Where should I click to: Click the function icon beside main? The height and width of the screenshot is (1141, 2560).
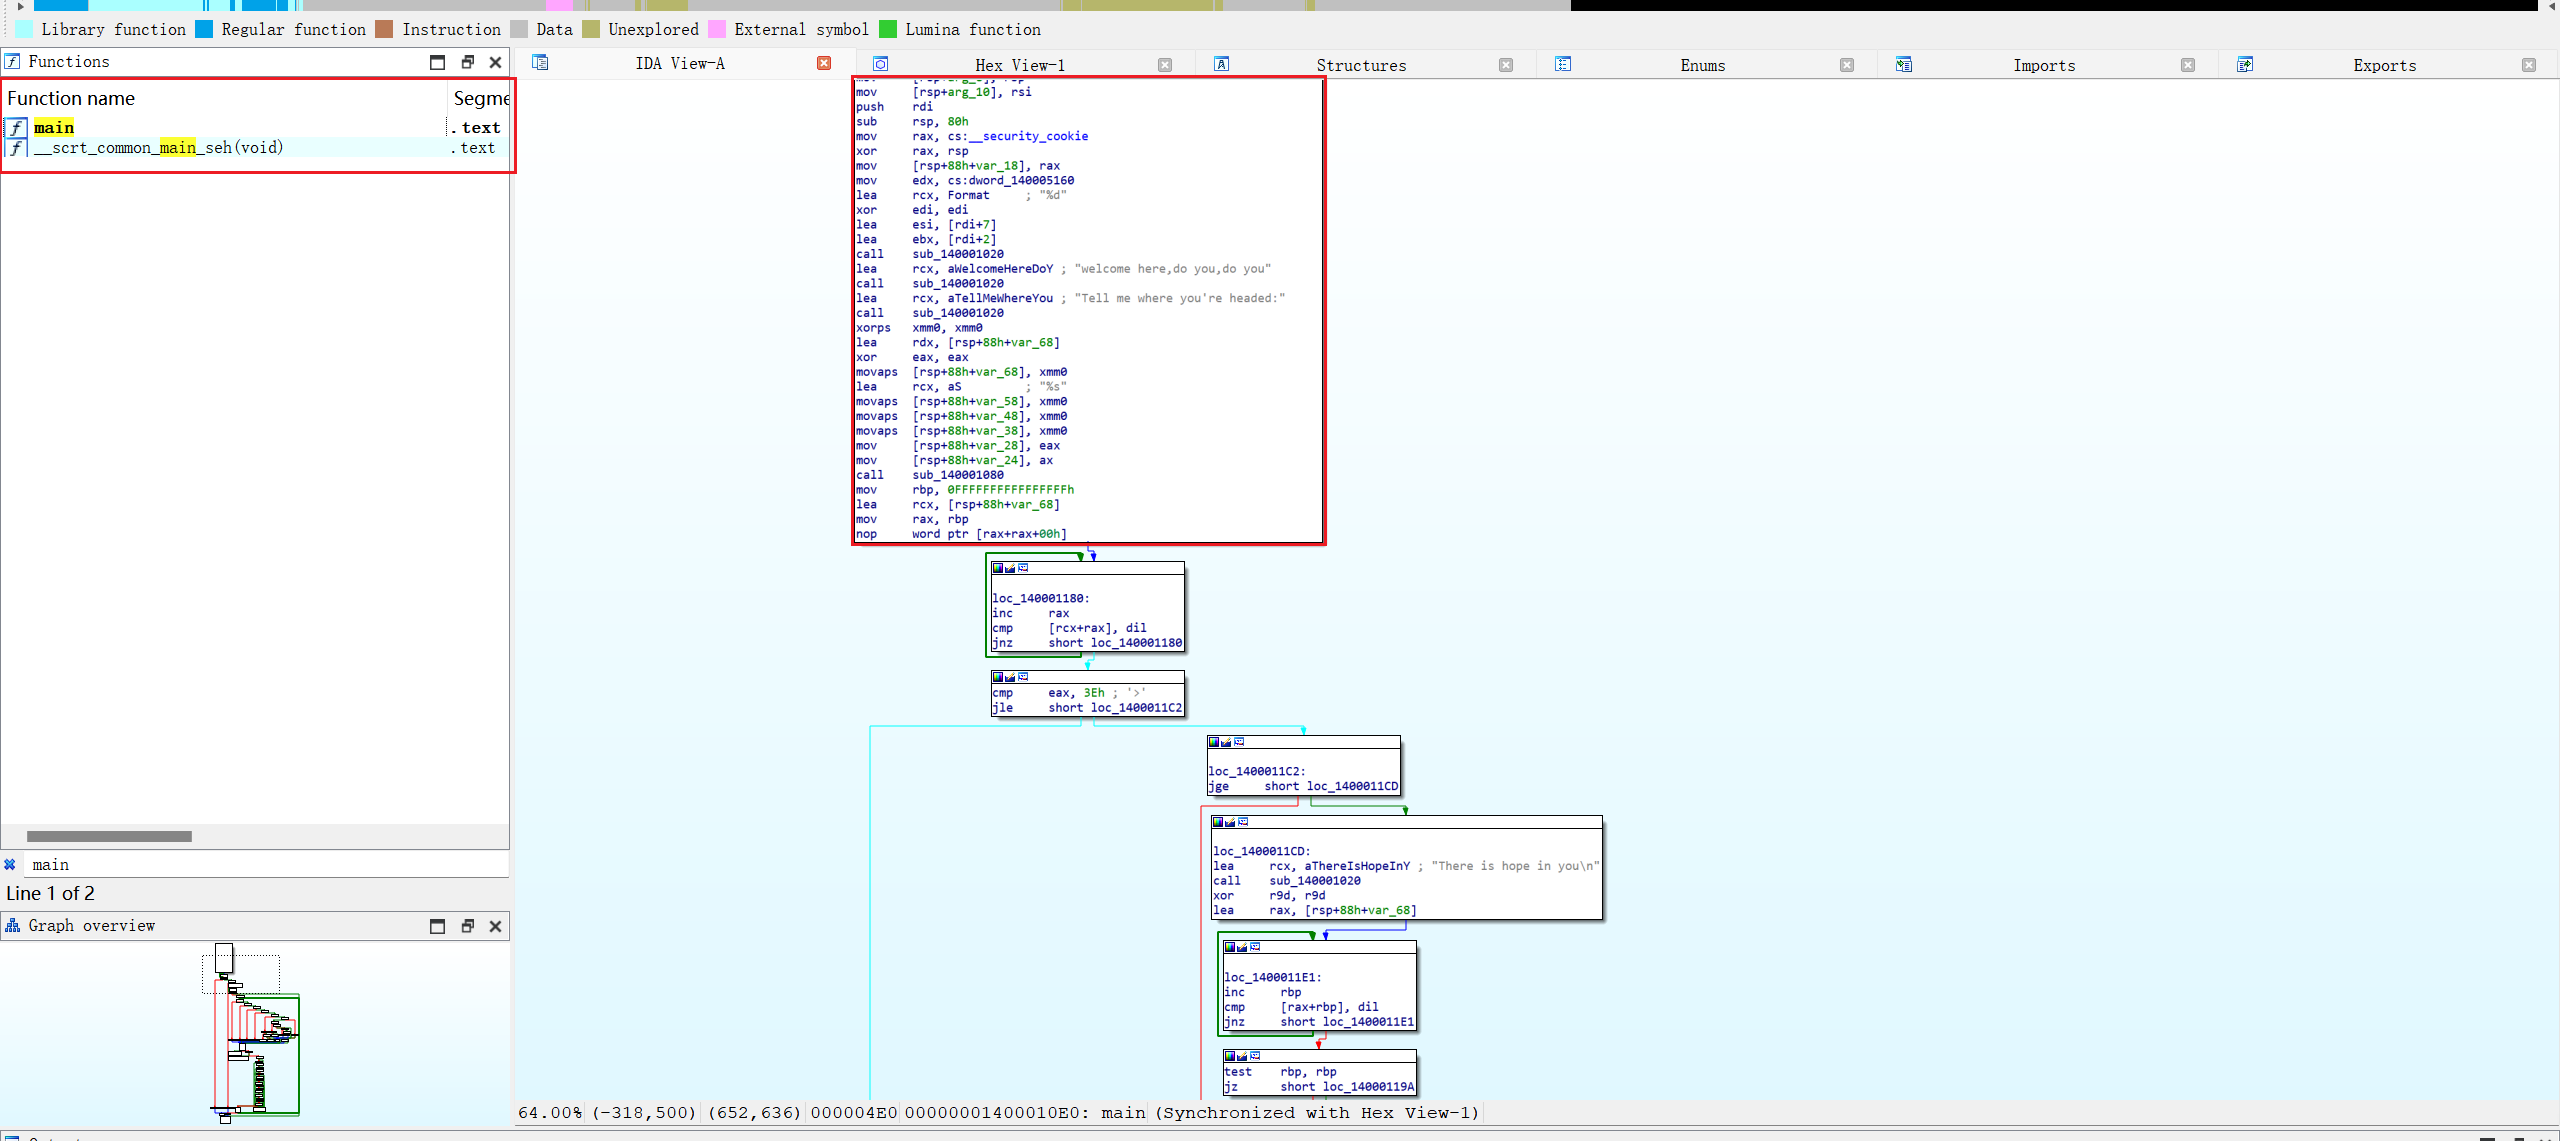point(16,127)
